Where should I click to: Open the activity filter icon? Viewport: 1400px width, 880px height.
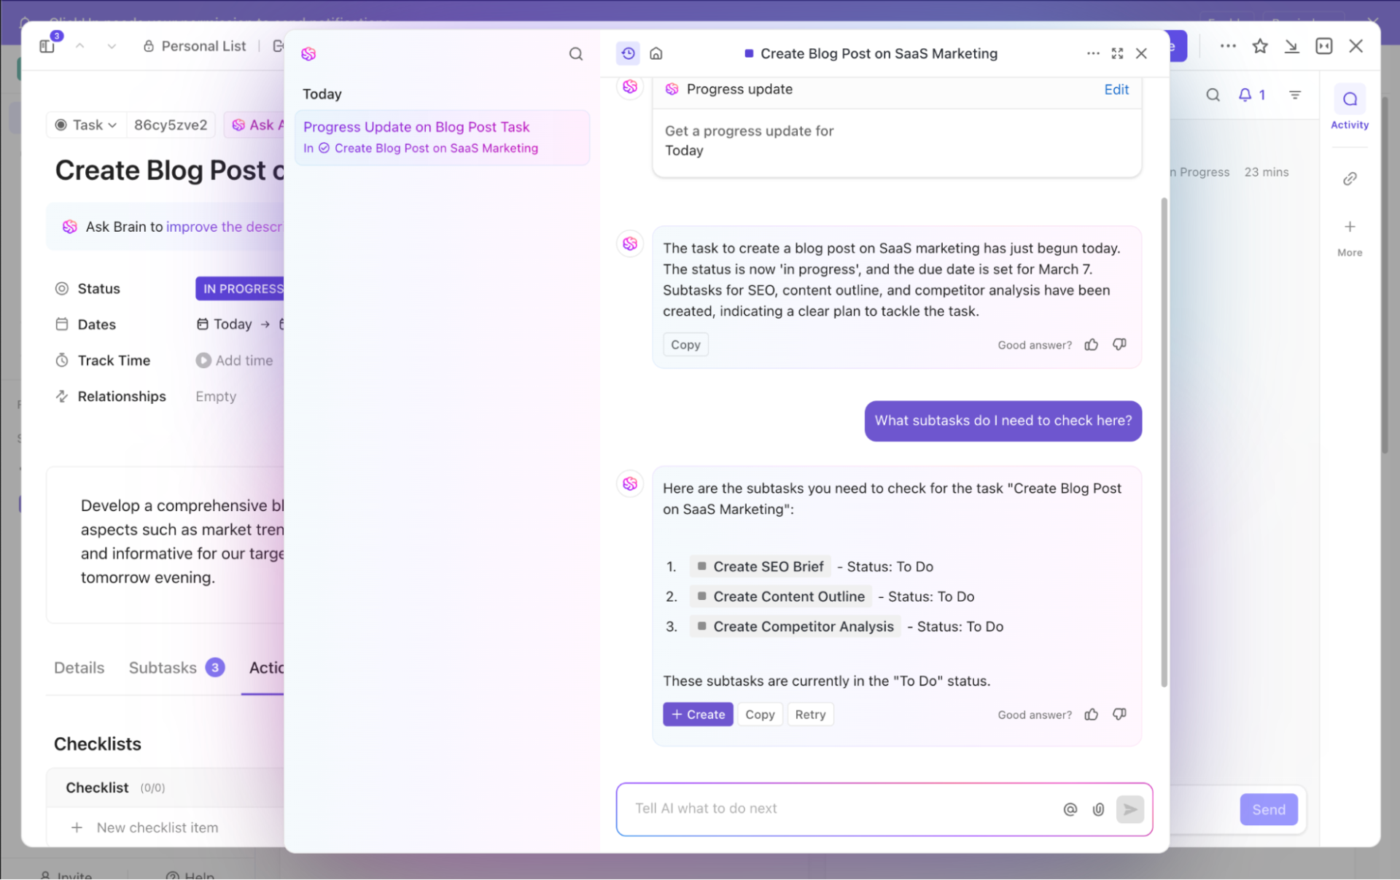(x=1295, y=95)
